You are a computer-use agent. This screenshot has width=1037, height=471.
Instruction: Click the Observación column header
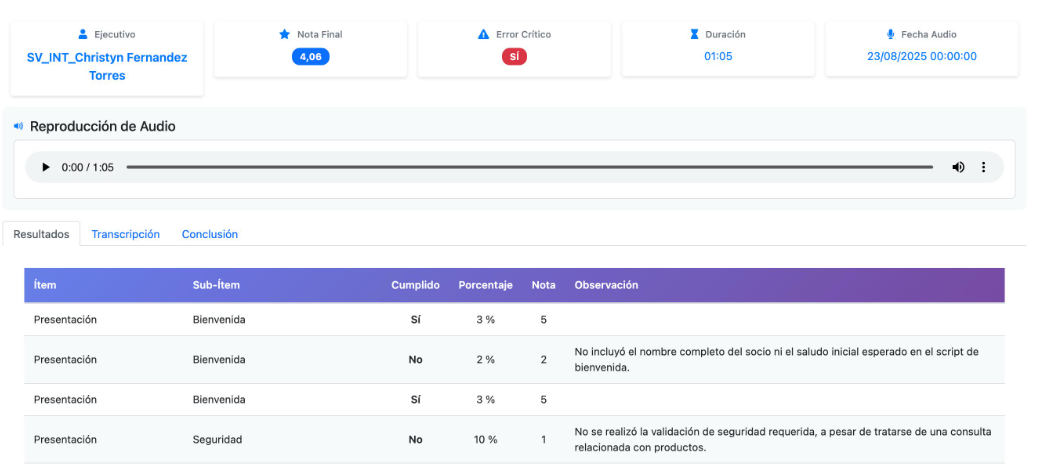tap(606, 285)
